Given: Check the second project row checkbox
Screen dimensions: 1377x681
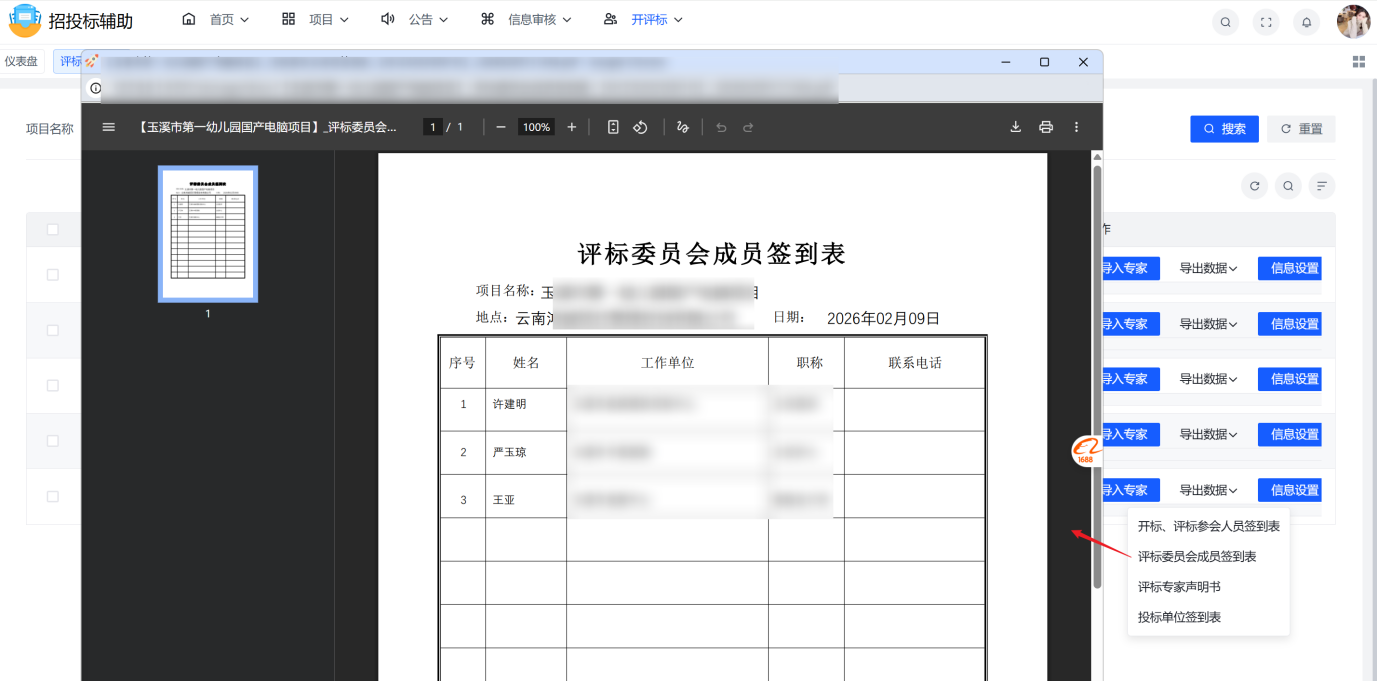Looking at the screenshot, I should click(x=52, y=329).
